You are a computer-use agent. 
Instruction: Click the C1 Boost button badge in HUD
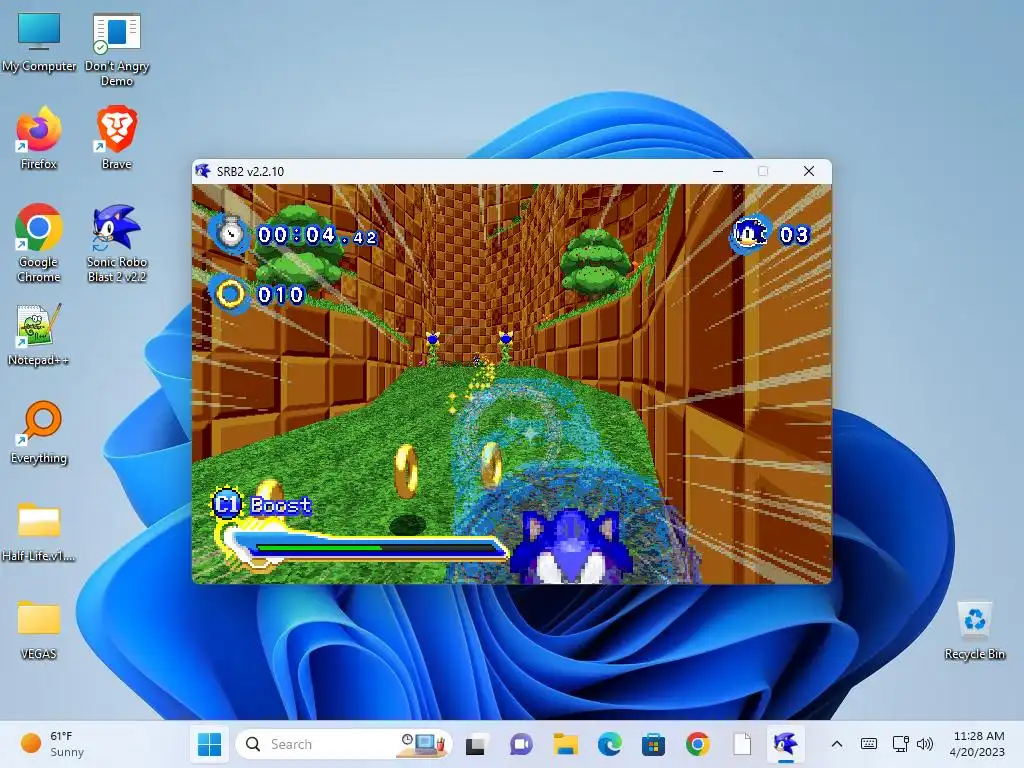(x=227, y=504)
